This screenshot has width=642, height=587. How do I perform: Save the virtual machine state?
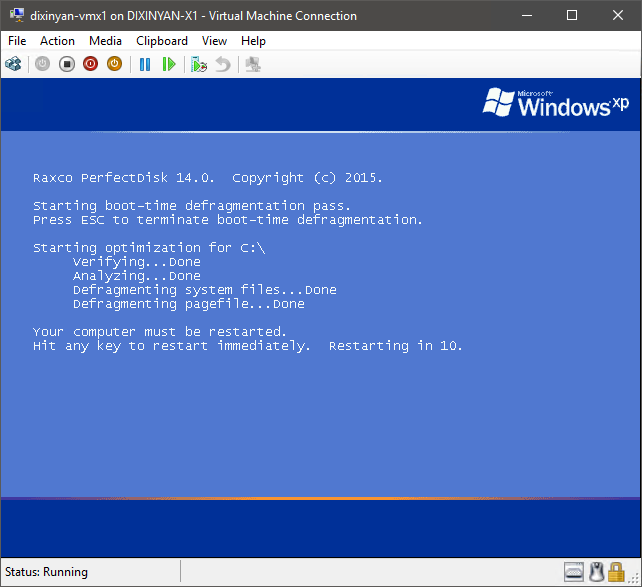tap(115, 64)
